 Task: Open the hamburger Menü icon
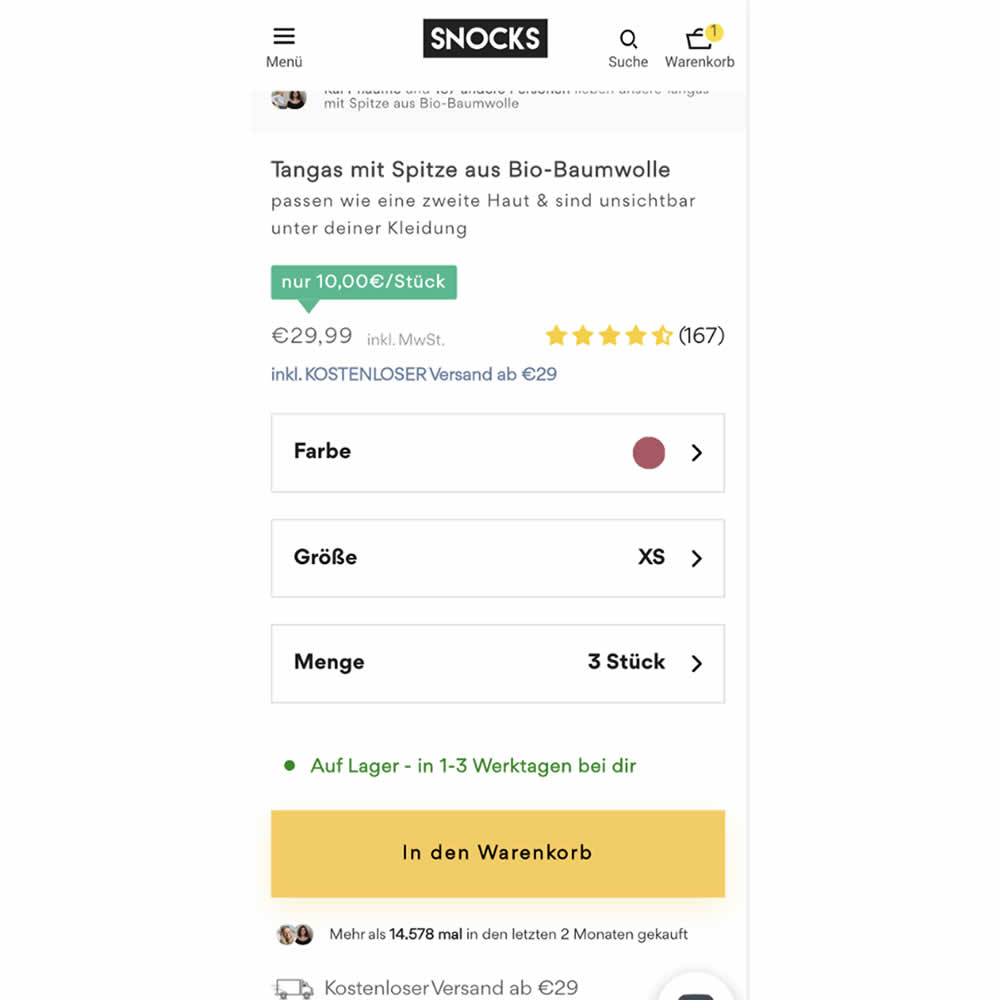[284, 37]
